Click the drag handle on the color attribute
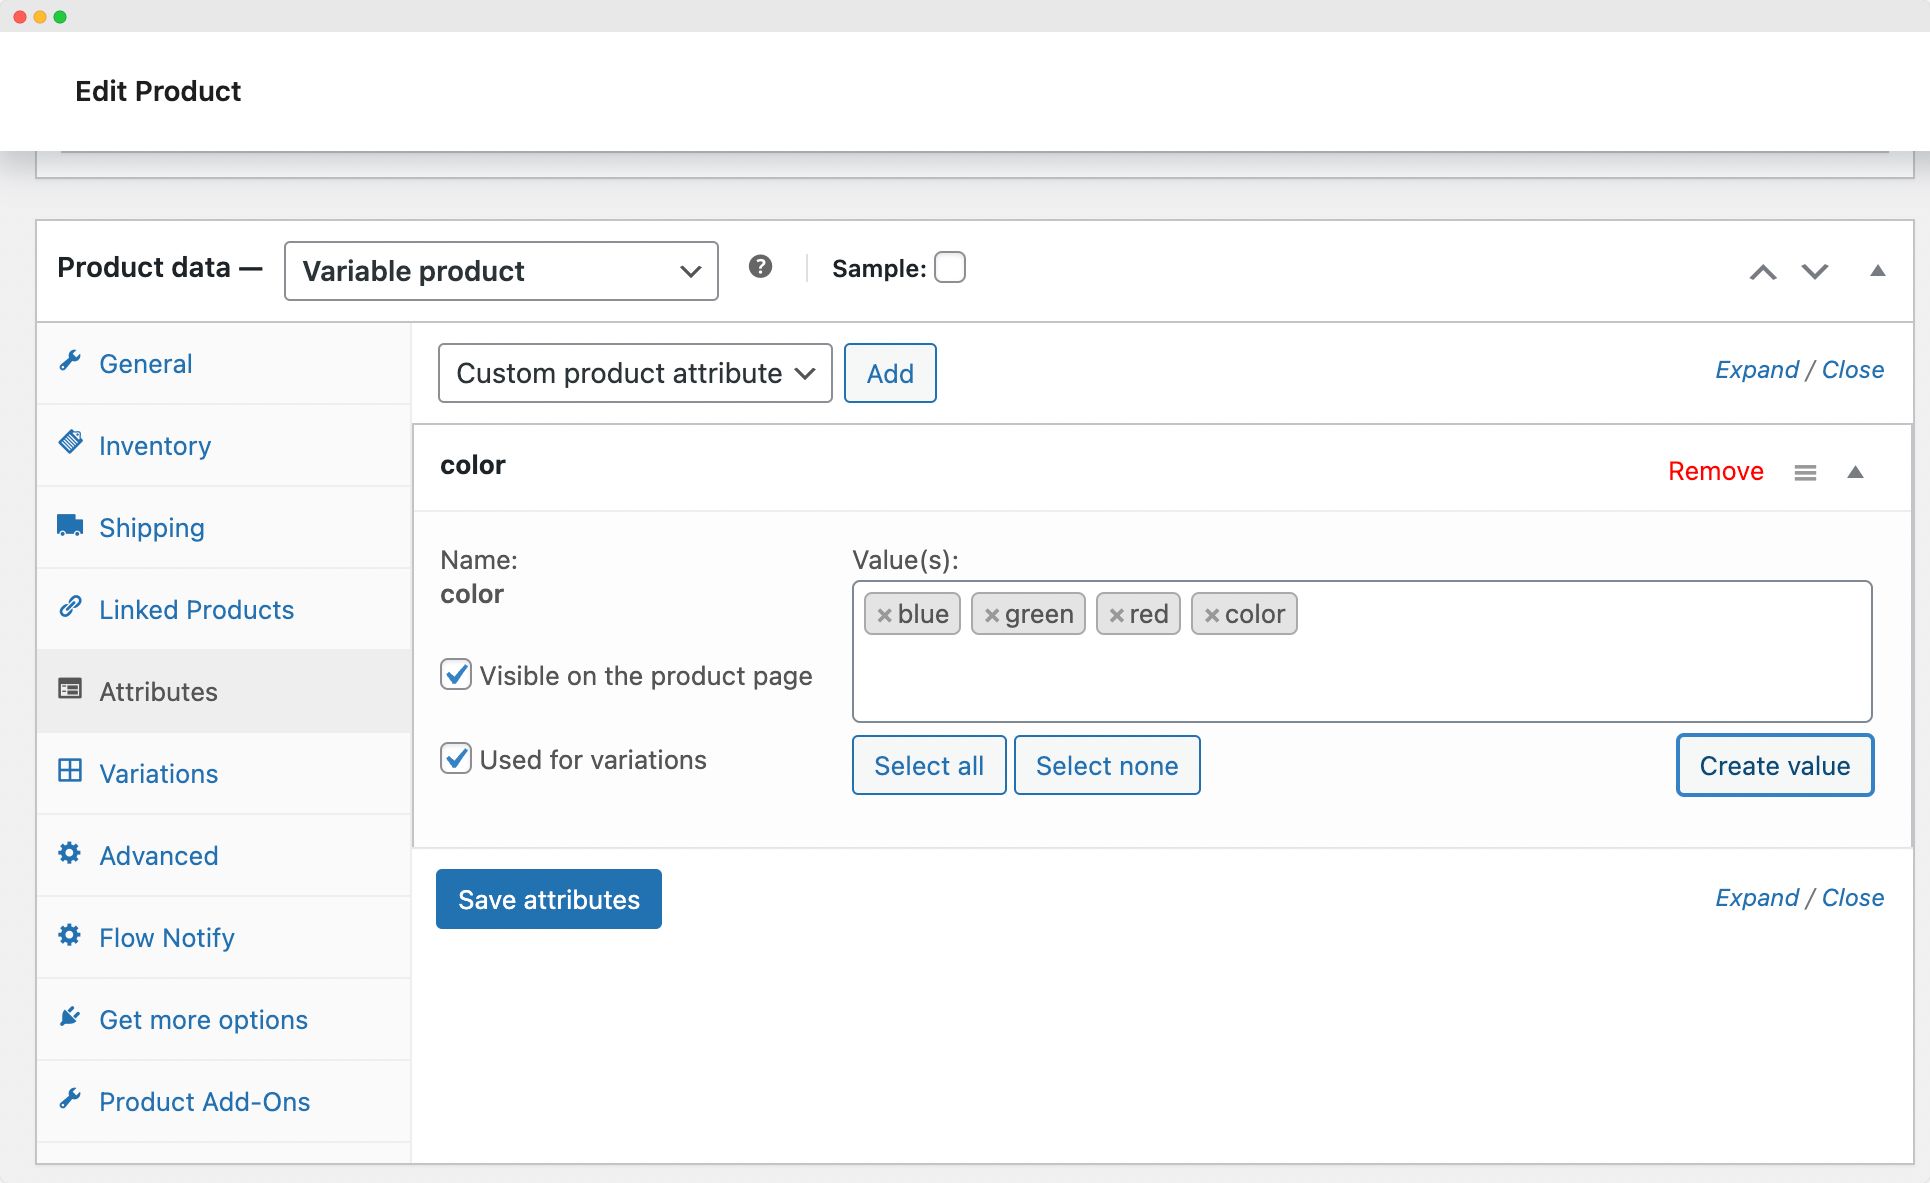The height and width of the screenshot is (1183, 1930). (x=1805, y=472)
